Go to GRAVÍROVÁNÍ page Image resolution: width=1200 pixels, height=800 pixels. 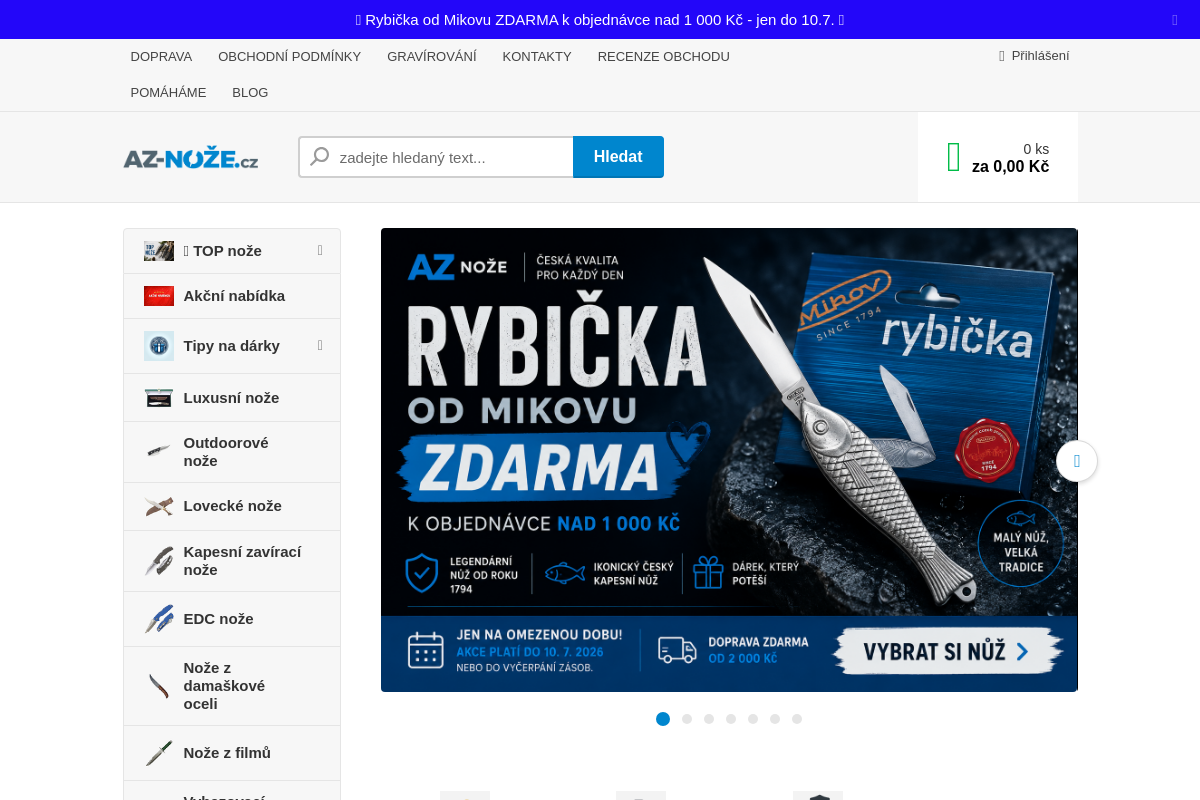(x=432, y=56)
